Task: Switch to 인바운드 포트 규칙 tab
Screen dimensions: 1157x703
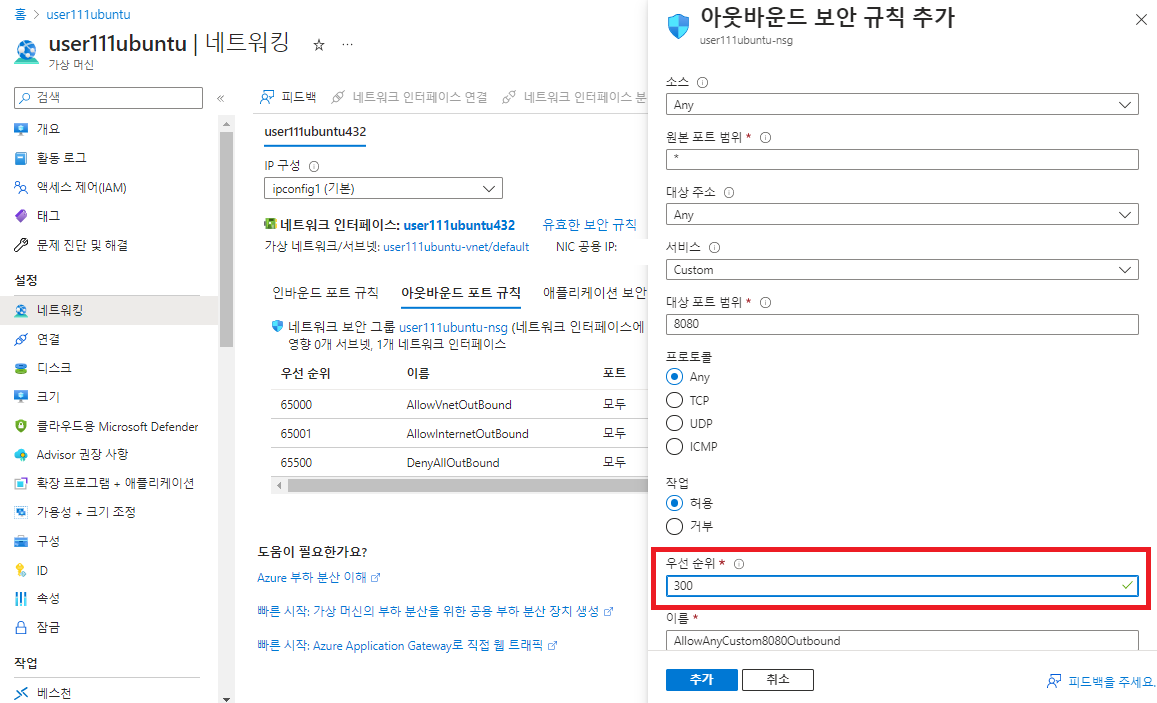Action: pos(325,293)
